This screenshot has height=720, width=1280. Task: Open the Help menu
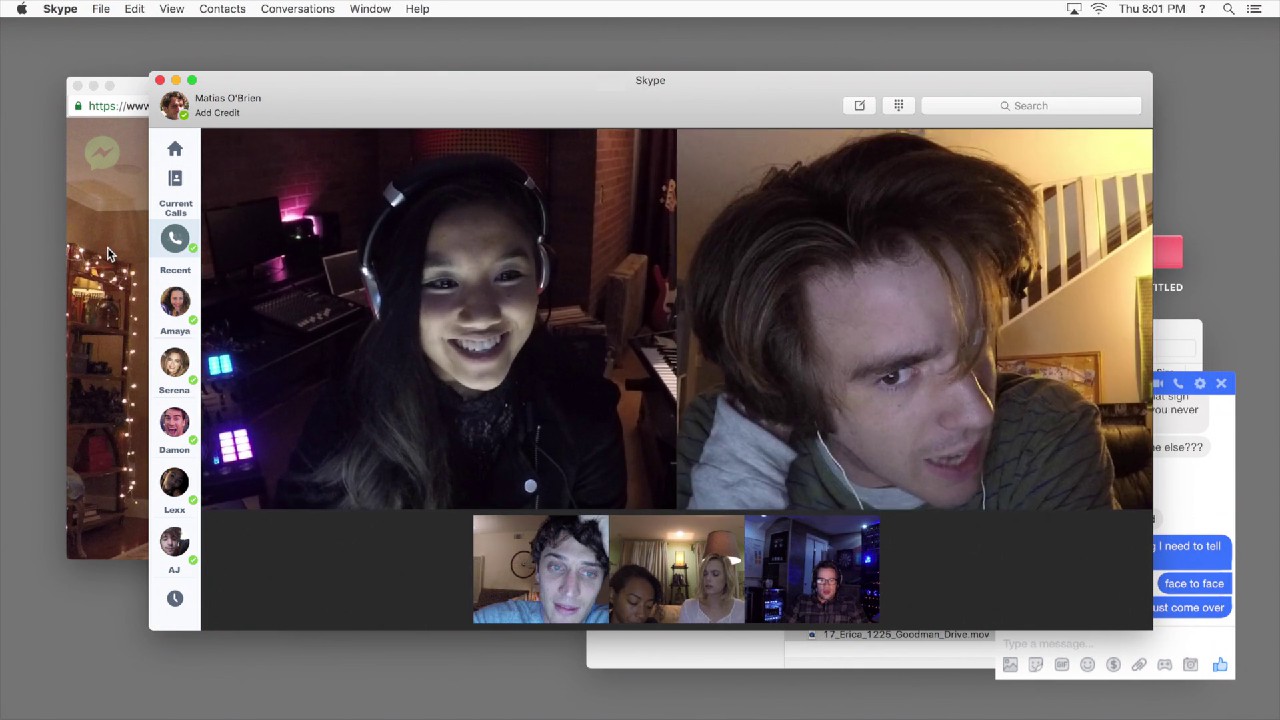417,9
